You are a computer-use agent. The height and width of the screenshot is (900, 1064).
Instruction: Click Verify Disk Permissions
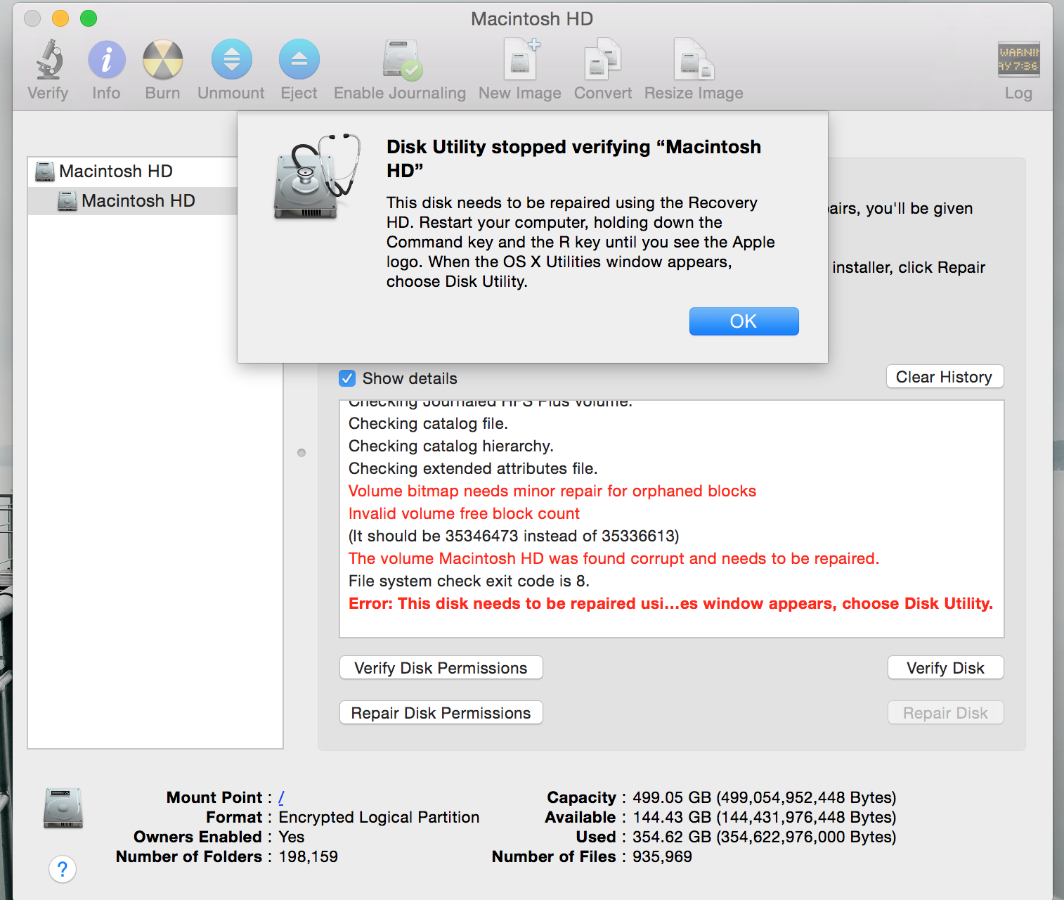[440, 668]
